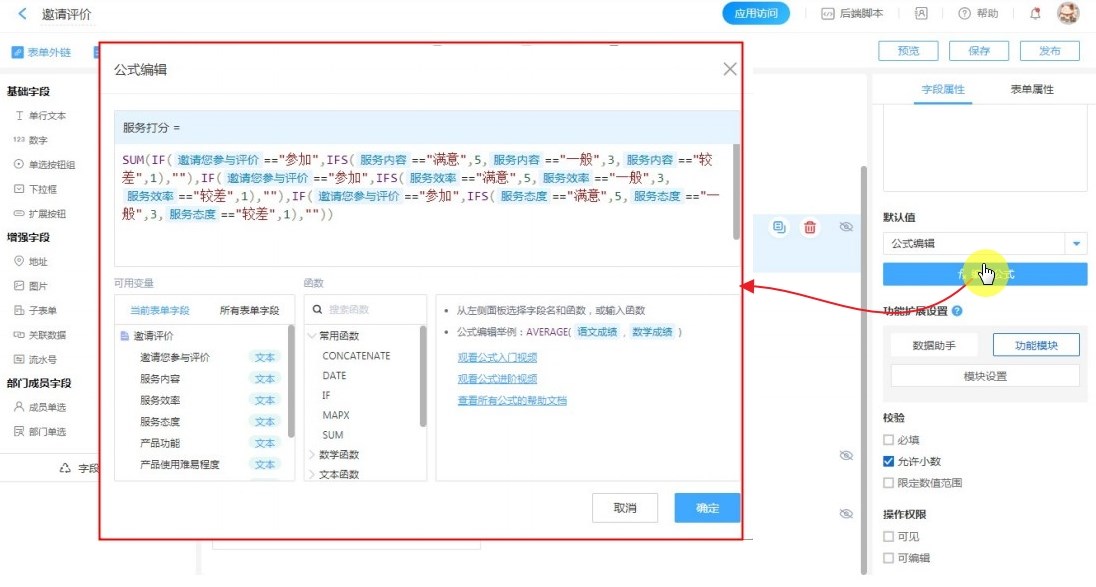Viewport: 1096px width, 587px height.
Task: Click the 确定 button in dialog
Action: [x=707, y=508]
